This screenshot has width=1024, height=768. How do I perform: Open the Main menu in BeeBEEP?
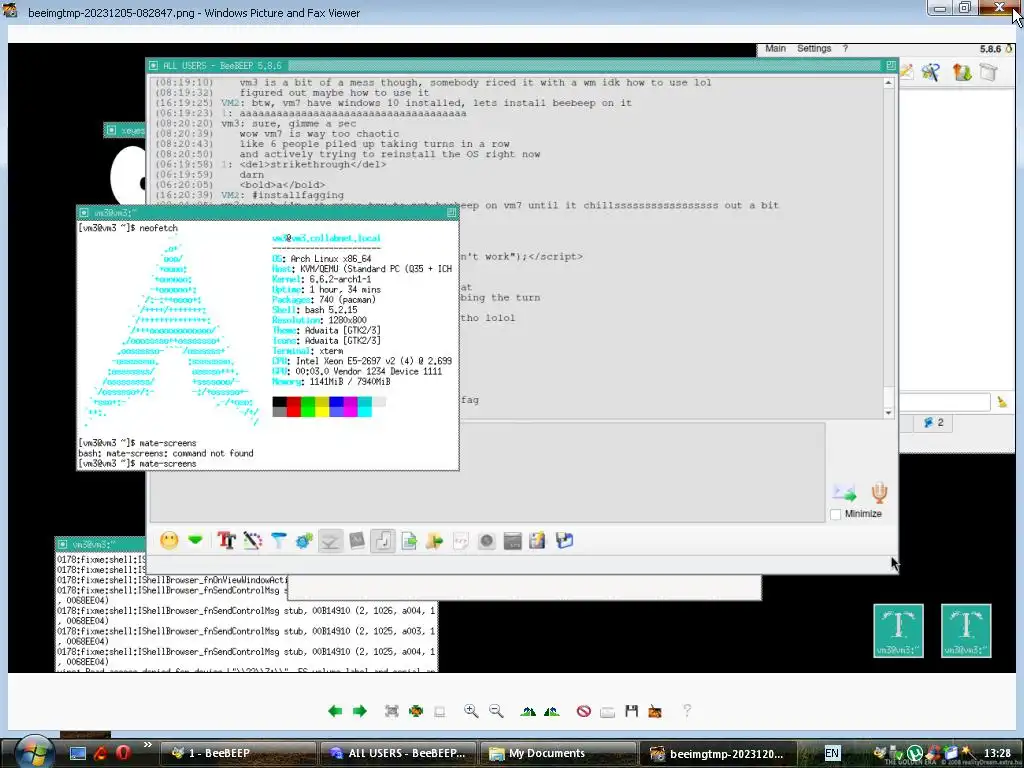pyautogui.click(x=775, y=48)
